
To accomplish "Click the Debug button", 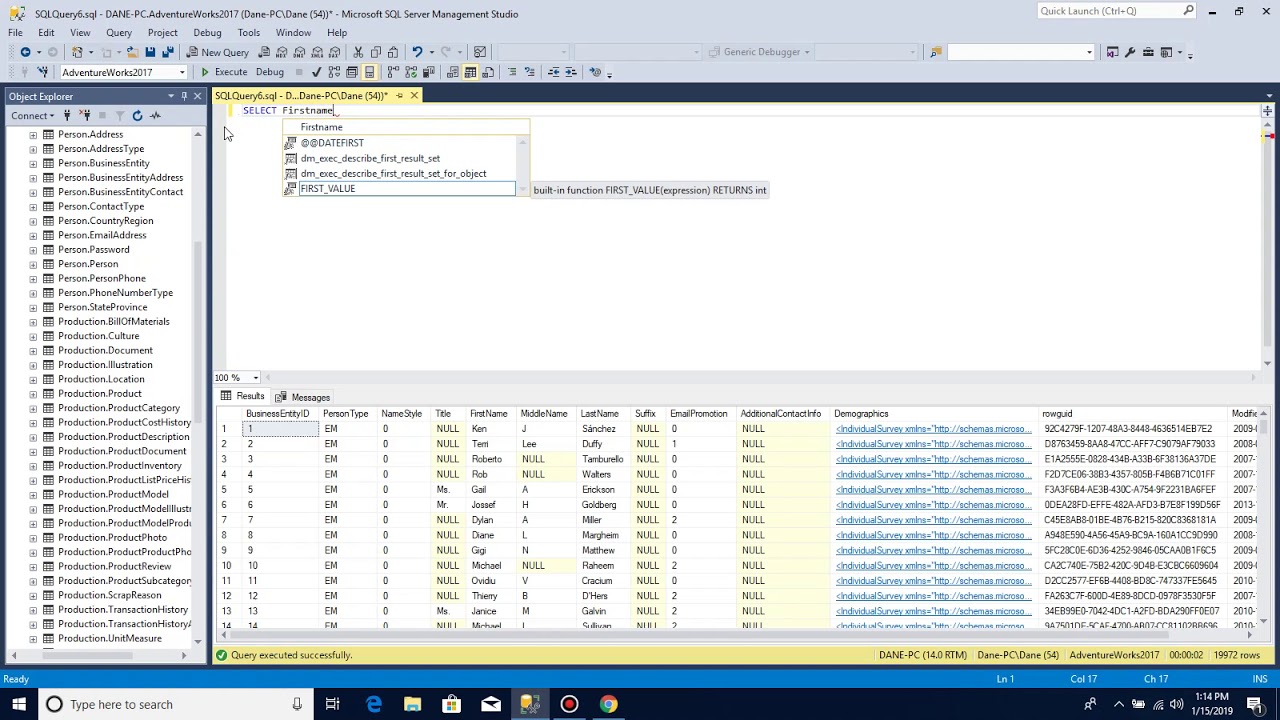I will [270, 72].
